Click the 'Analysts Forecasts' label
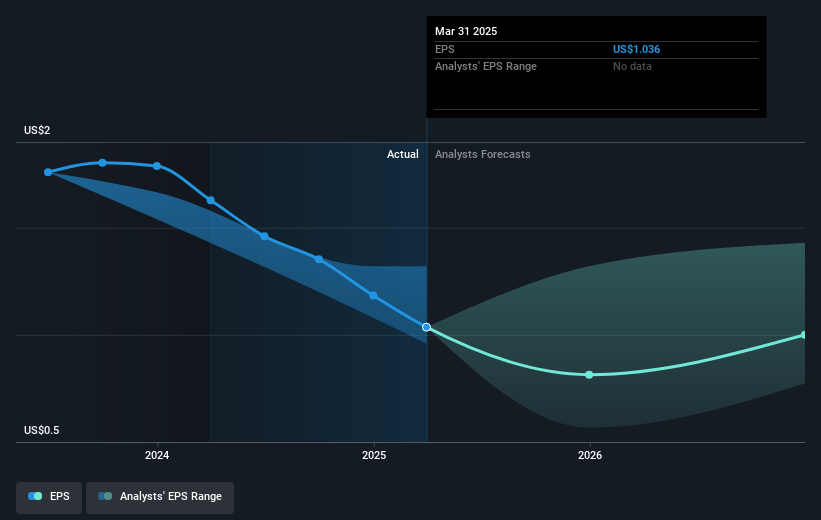Viewport: 821px width, 520px height. click(482, 154)
